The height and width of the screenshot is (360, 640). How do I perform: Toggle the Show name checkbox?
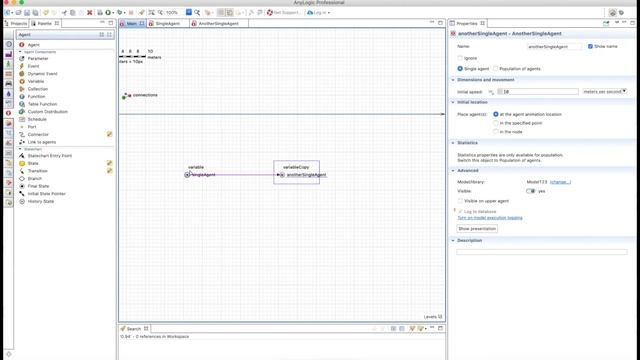590,47
